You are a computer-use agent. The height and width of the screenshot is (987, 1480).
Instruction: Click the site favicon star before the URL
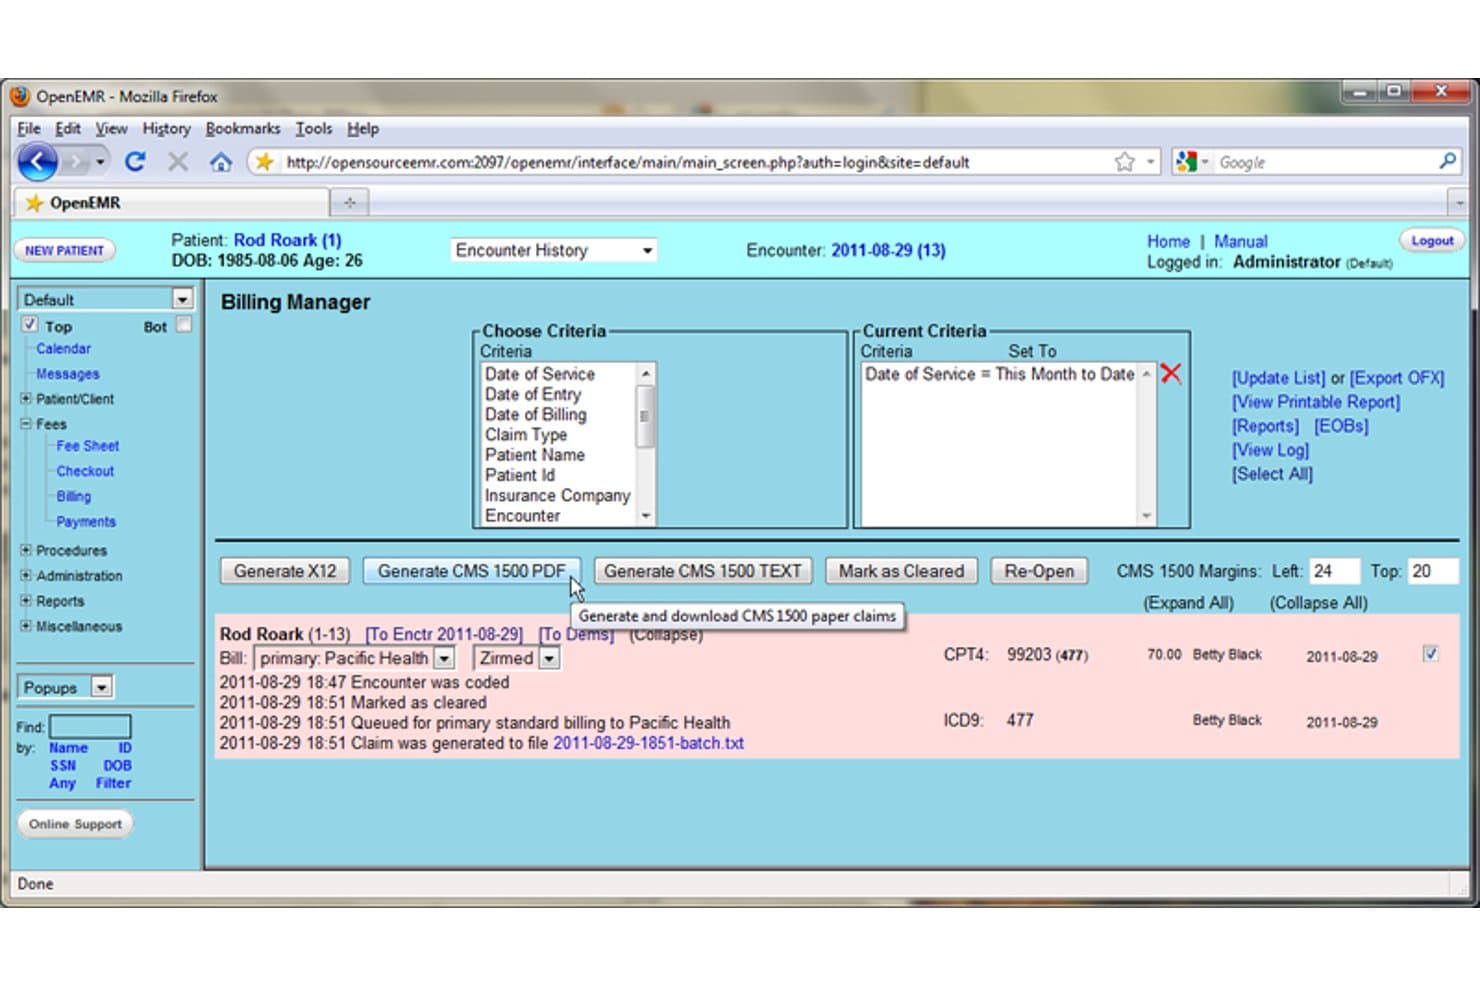pos(264,161)
